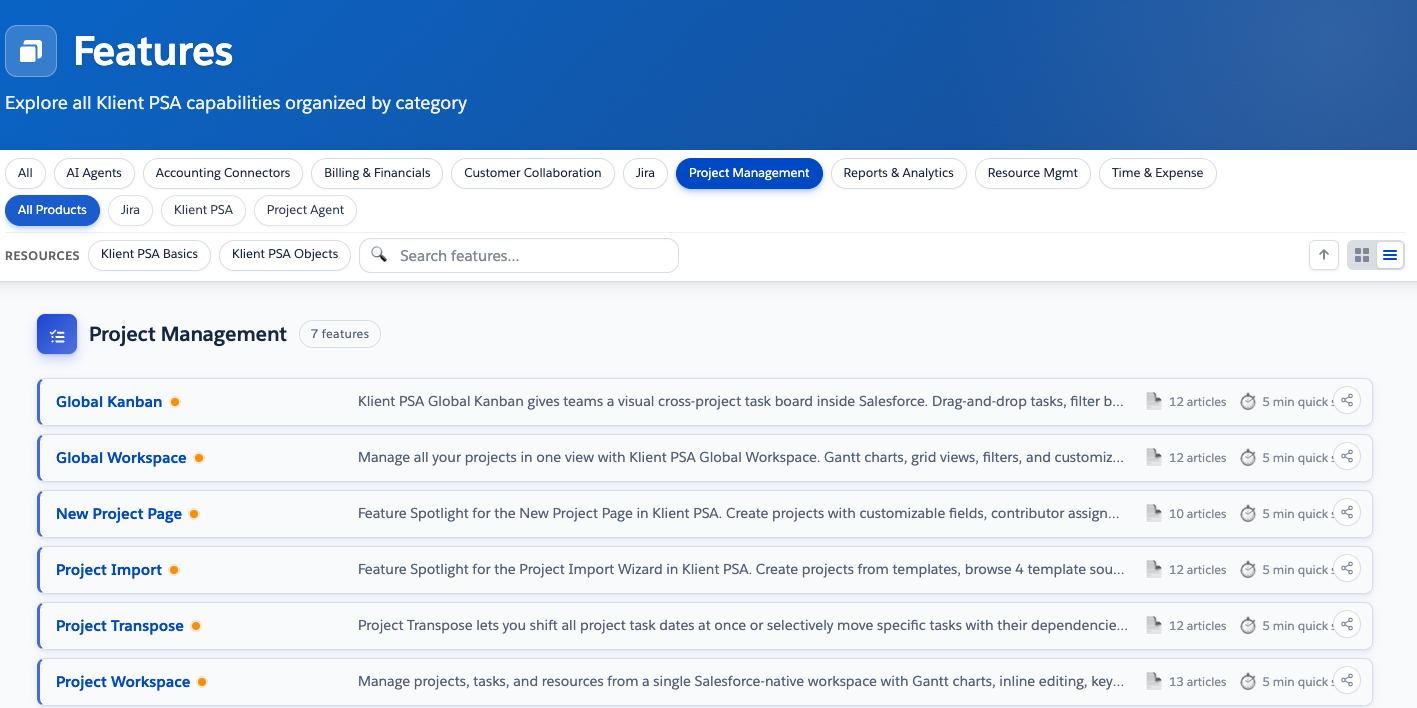Select the Jira category filter in top row
This screenshot has height=708, width=1417.
coord(645,173)
